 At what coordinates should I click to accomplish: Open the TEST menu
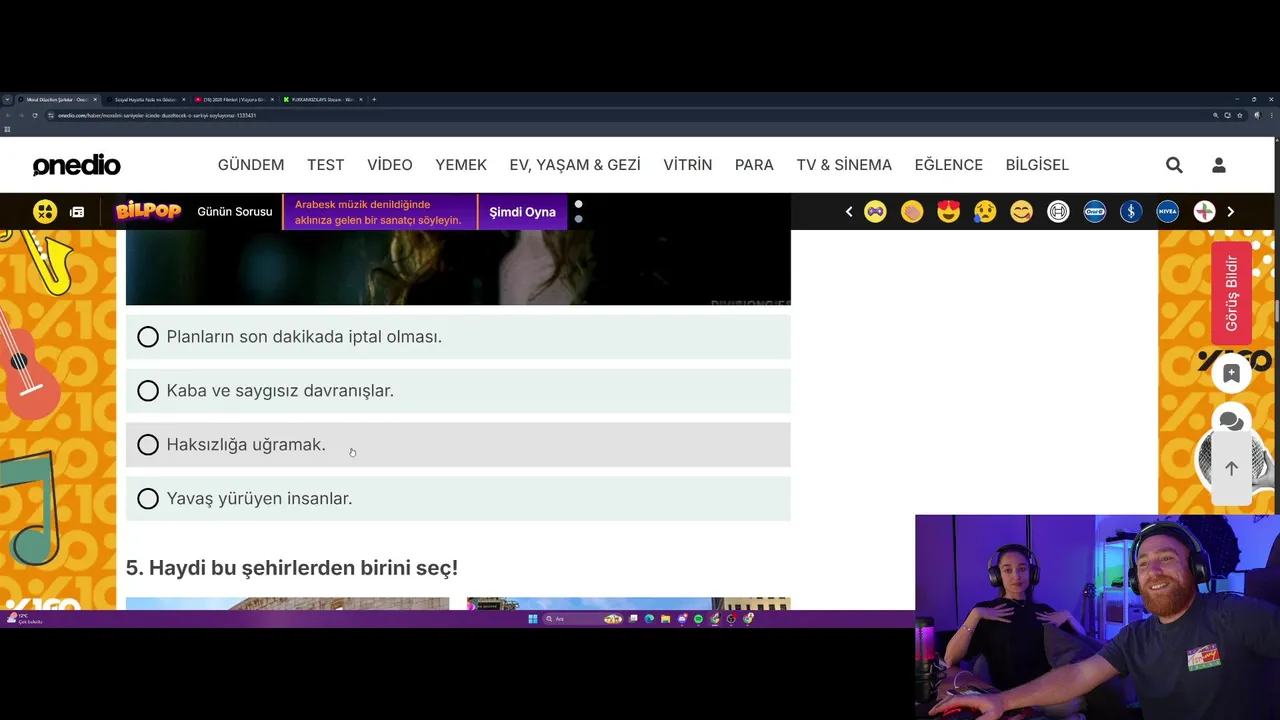point(325,165)
